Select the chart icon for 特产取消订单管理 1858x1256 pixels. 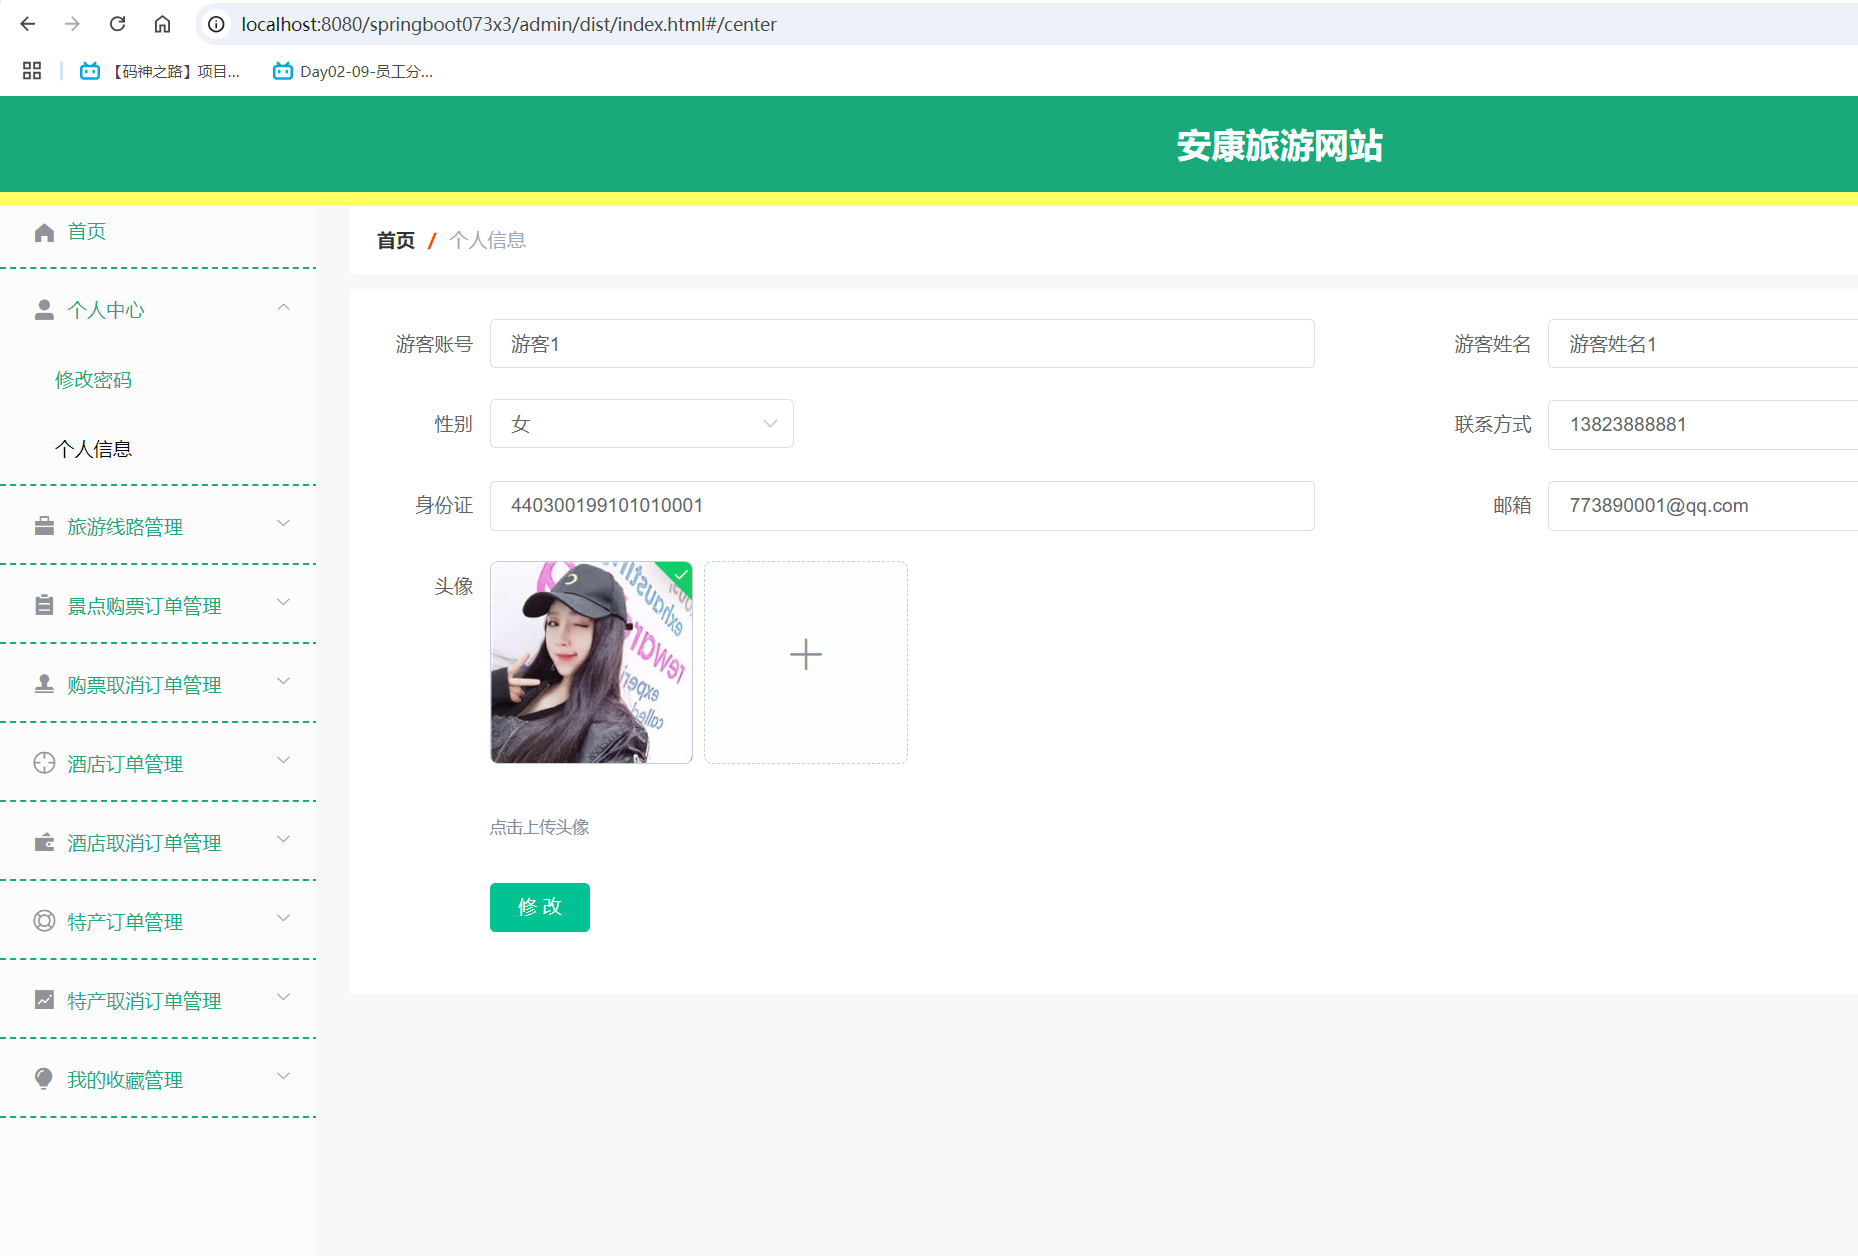point(44,1000)
